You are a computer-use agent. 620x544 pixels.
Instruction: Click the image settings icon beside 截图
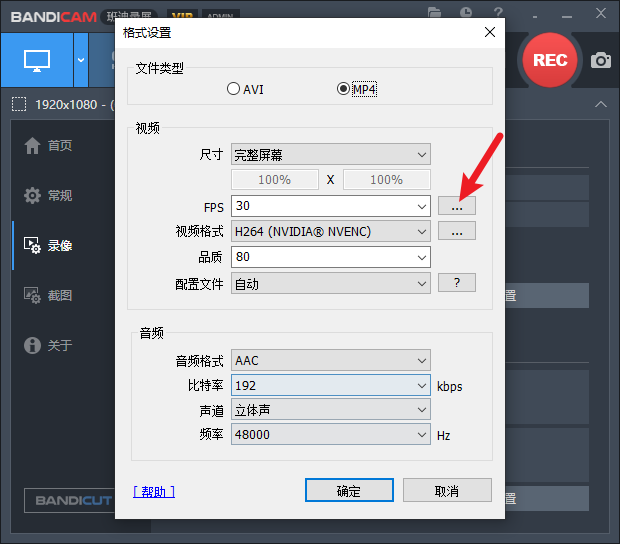tap(32, 295)
